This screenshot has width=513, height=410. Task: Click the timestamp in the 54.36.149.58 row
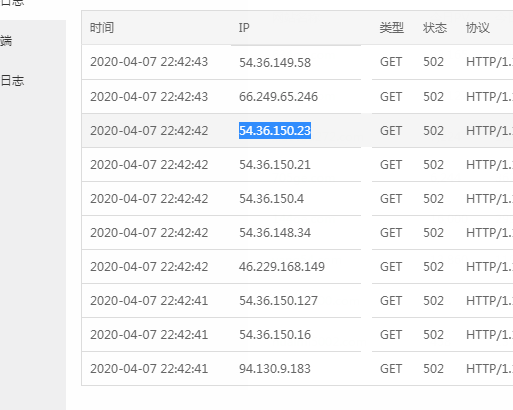149,62
